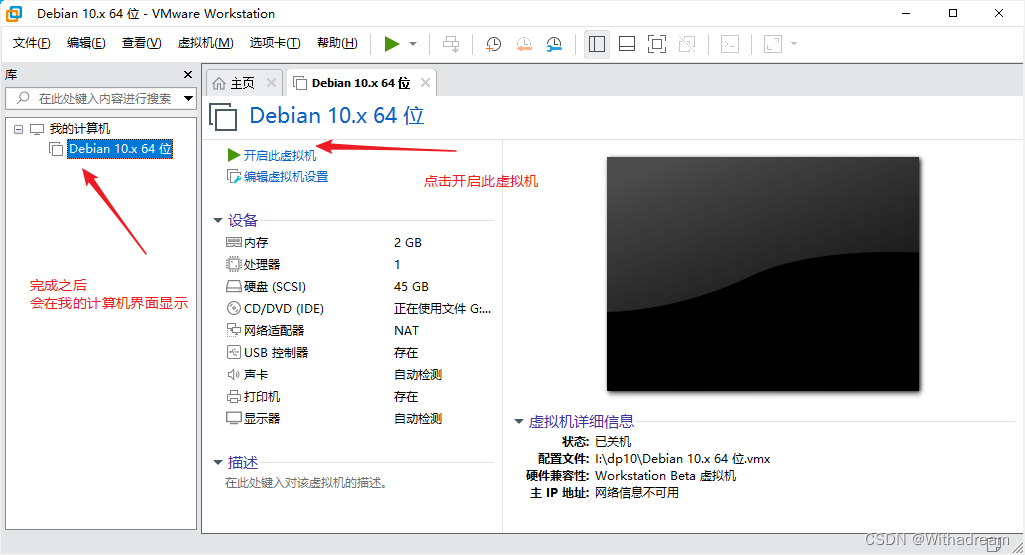Screen dimensions: 1025x555
Task: Switch to the Debian 10.x 64 位 tab
Action: [x=361, y=83]
